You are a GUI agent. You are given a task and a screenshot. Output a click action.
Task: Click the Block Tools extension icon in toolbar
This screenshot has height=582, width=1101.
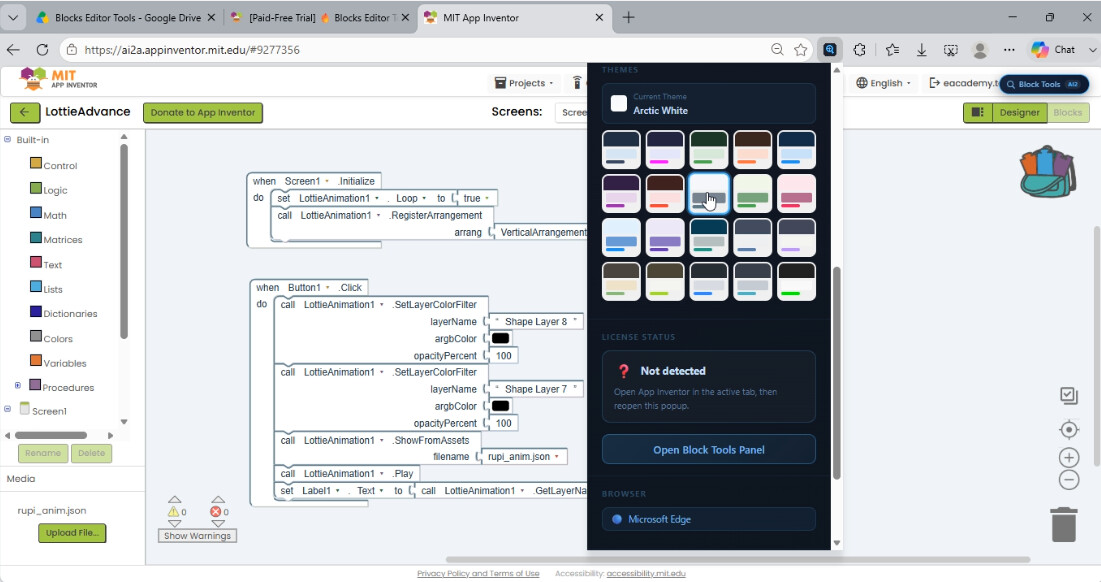pos(830,50)
